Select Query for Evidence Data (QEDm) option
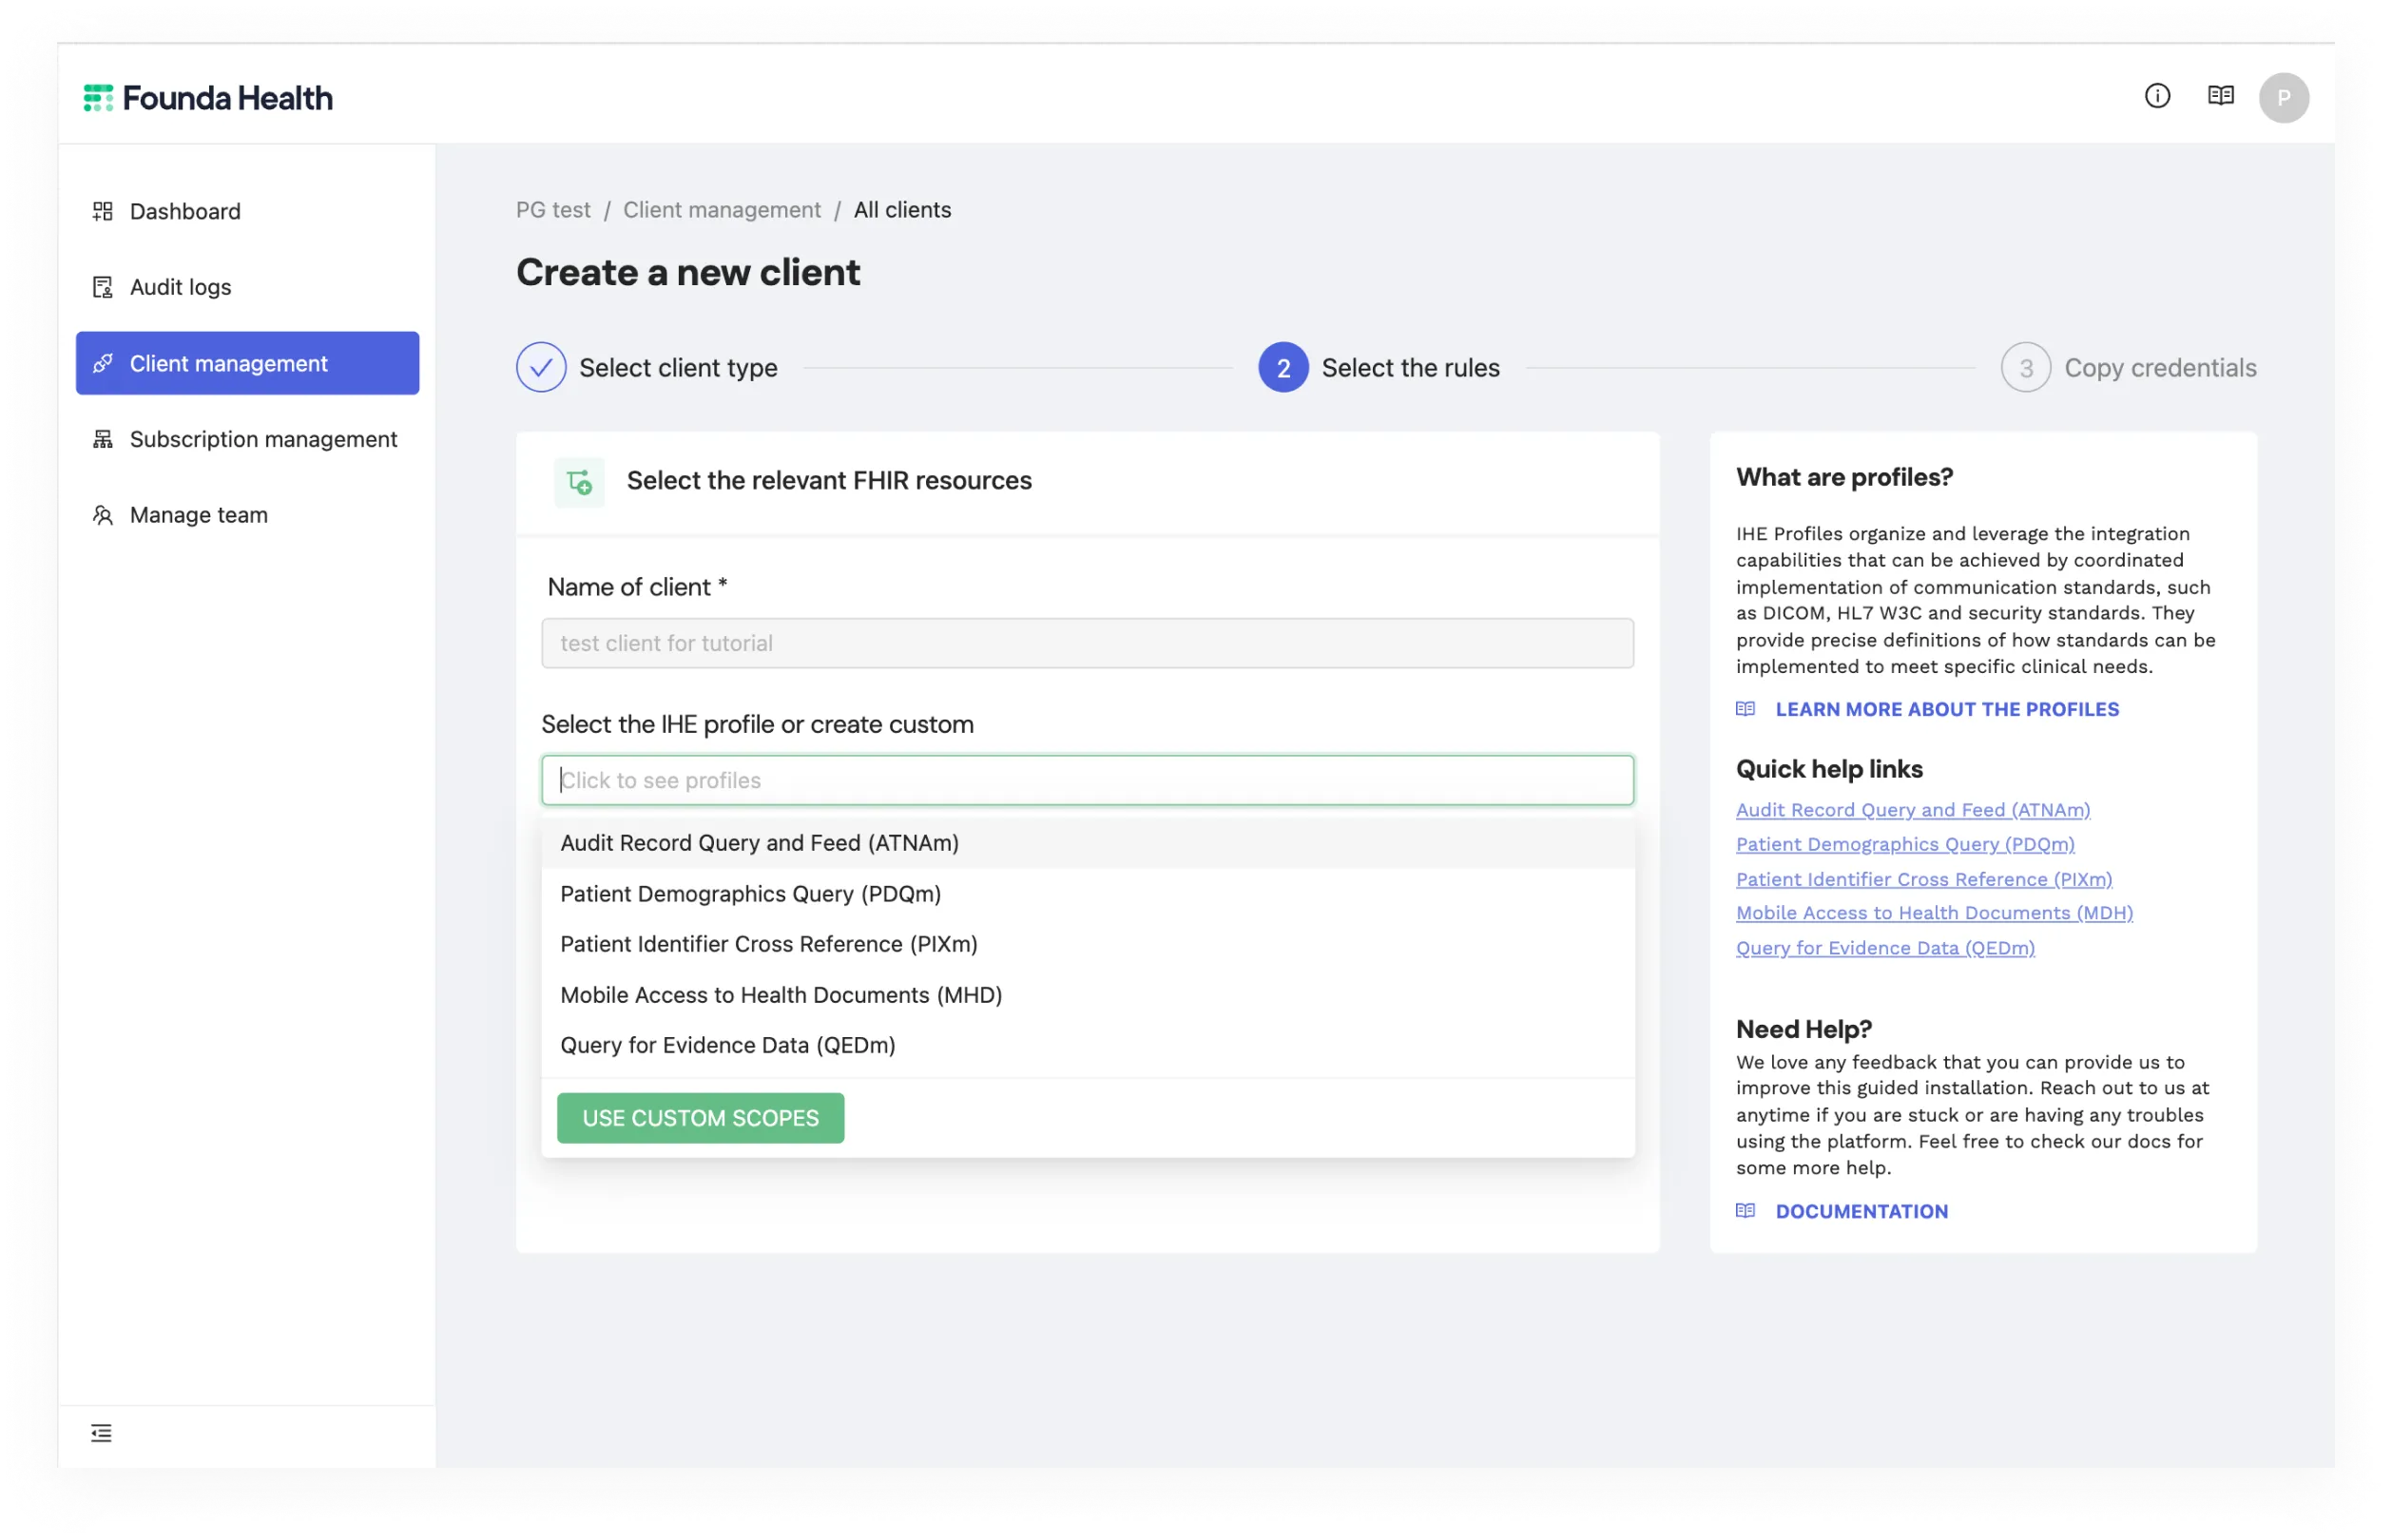Image resolution: width=2392 pixels, height=1540 pixels. [x=1087, y=1045]
